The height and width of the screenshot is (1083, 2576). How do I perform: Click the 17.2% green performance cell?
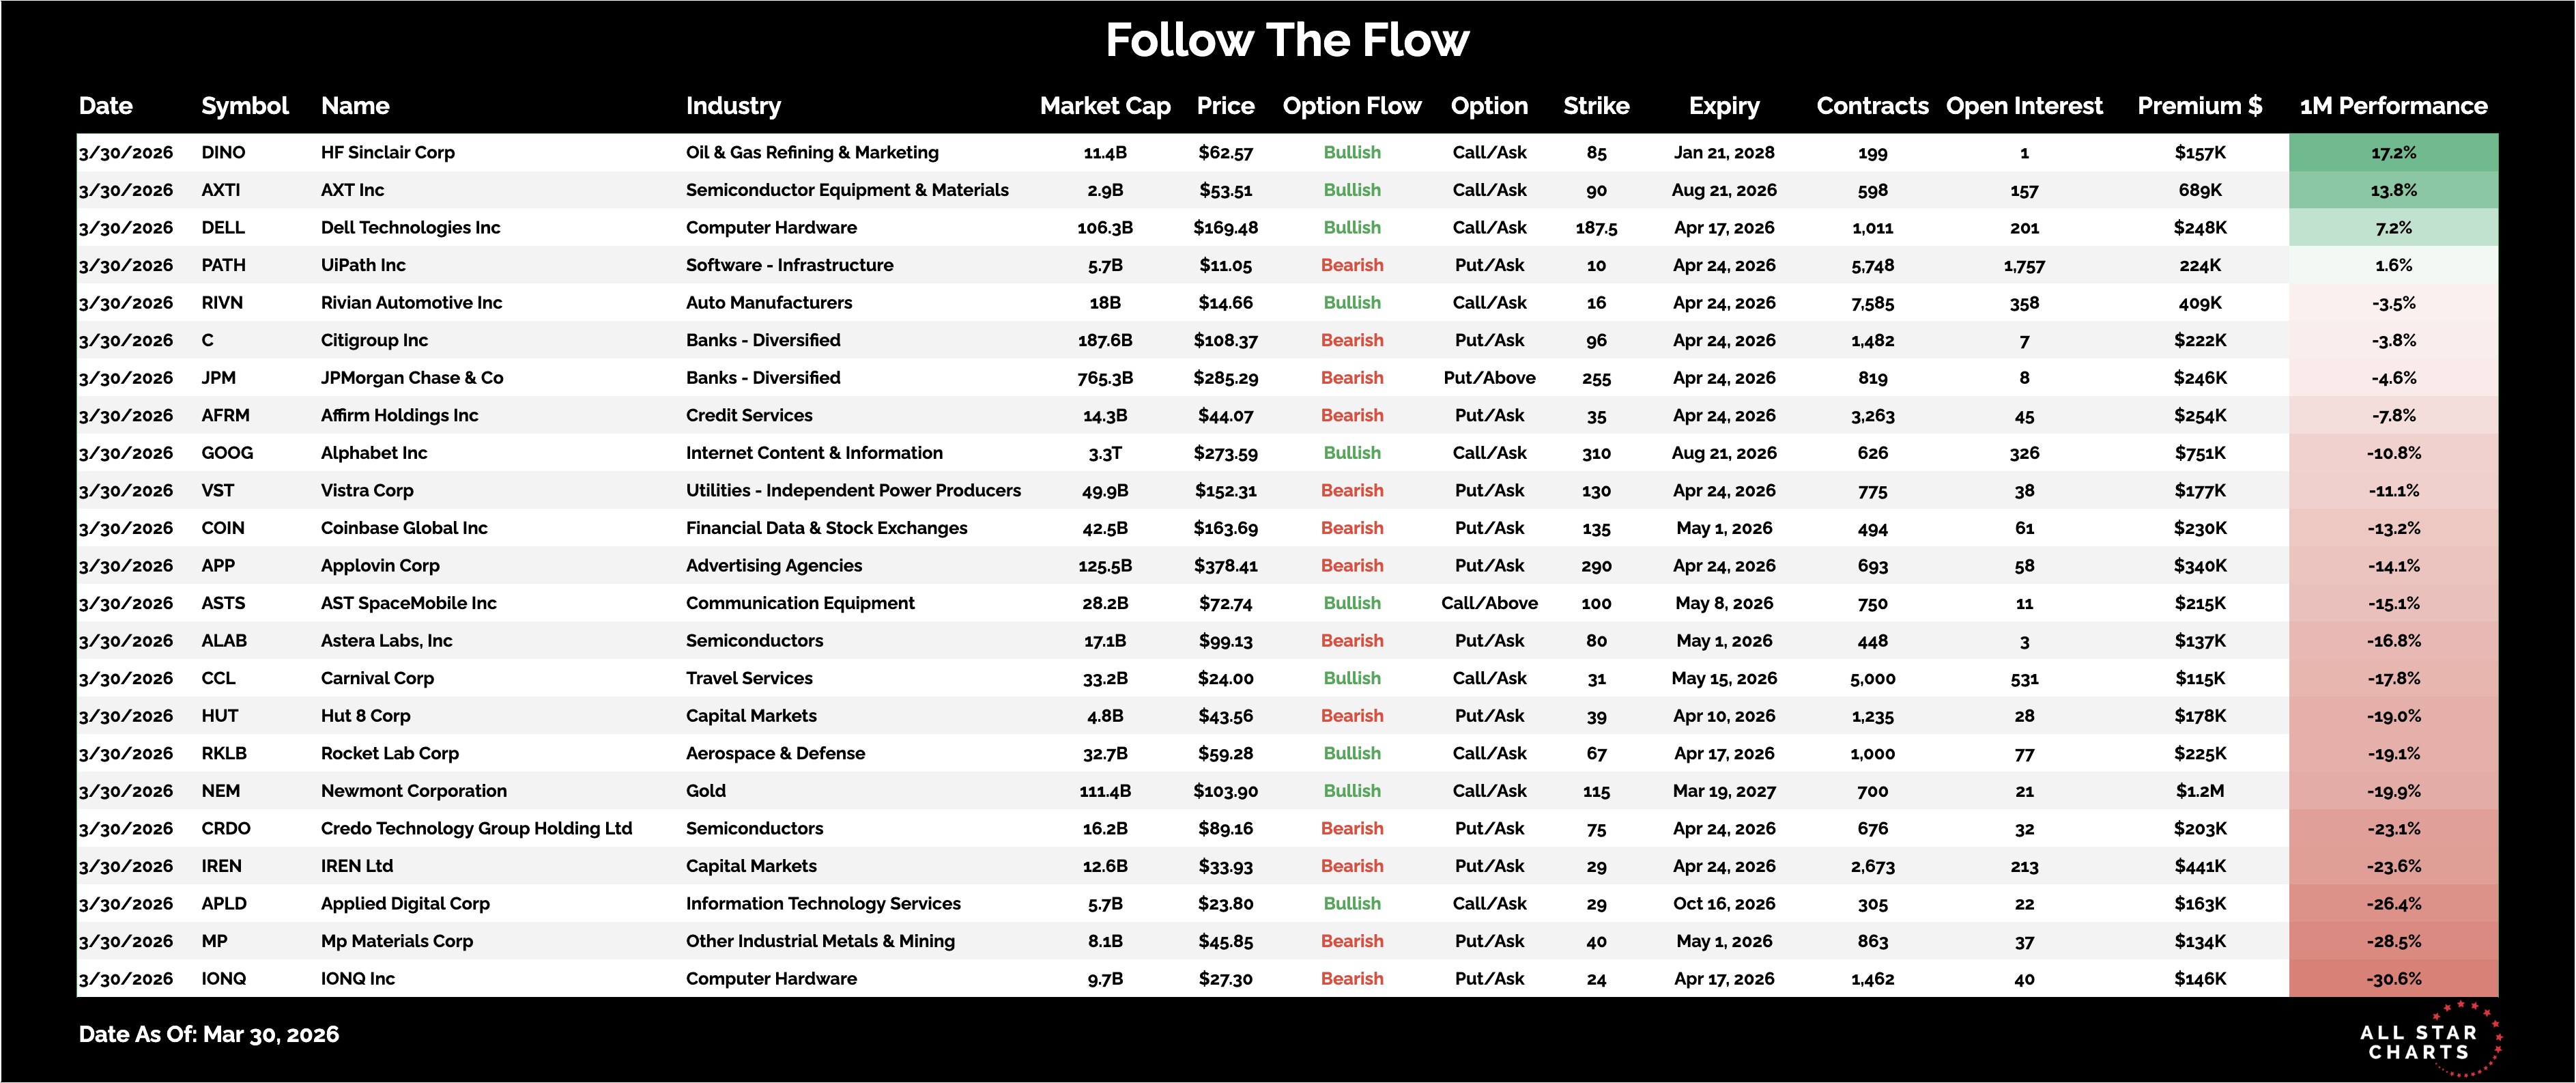click(2393, 153)
